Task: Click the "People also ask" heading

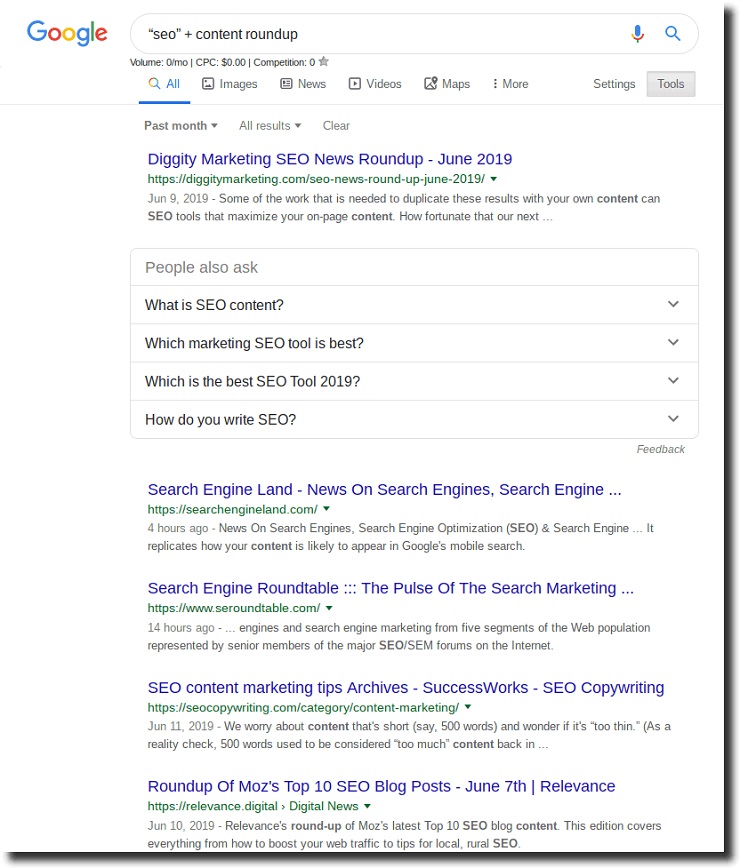Action: coord(201,267)
